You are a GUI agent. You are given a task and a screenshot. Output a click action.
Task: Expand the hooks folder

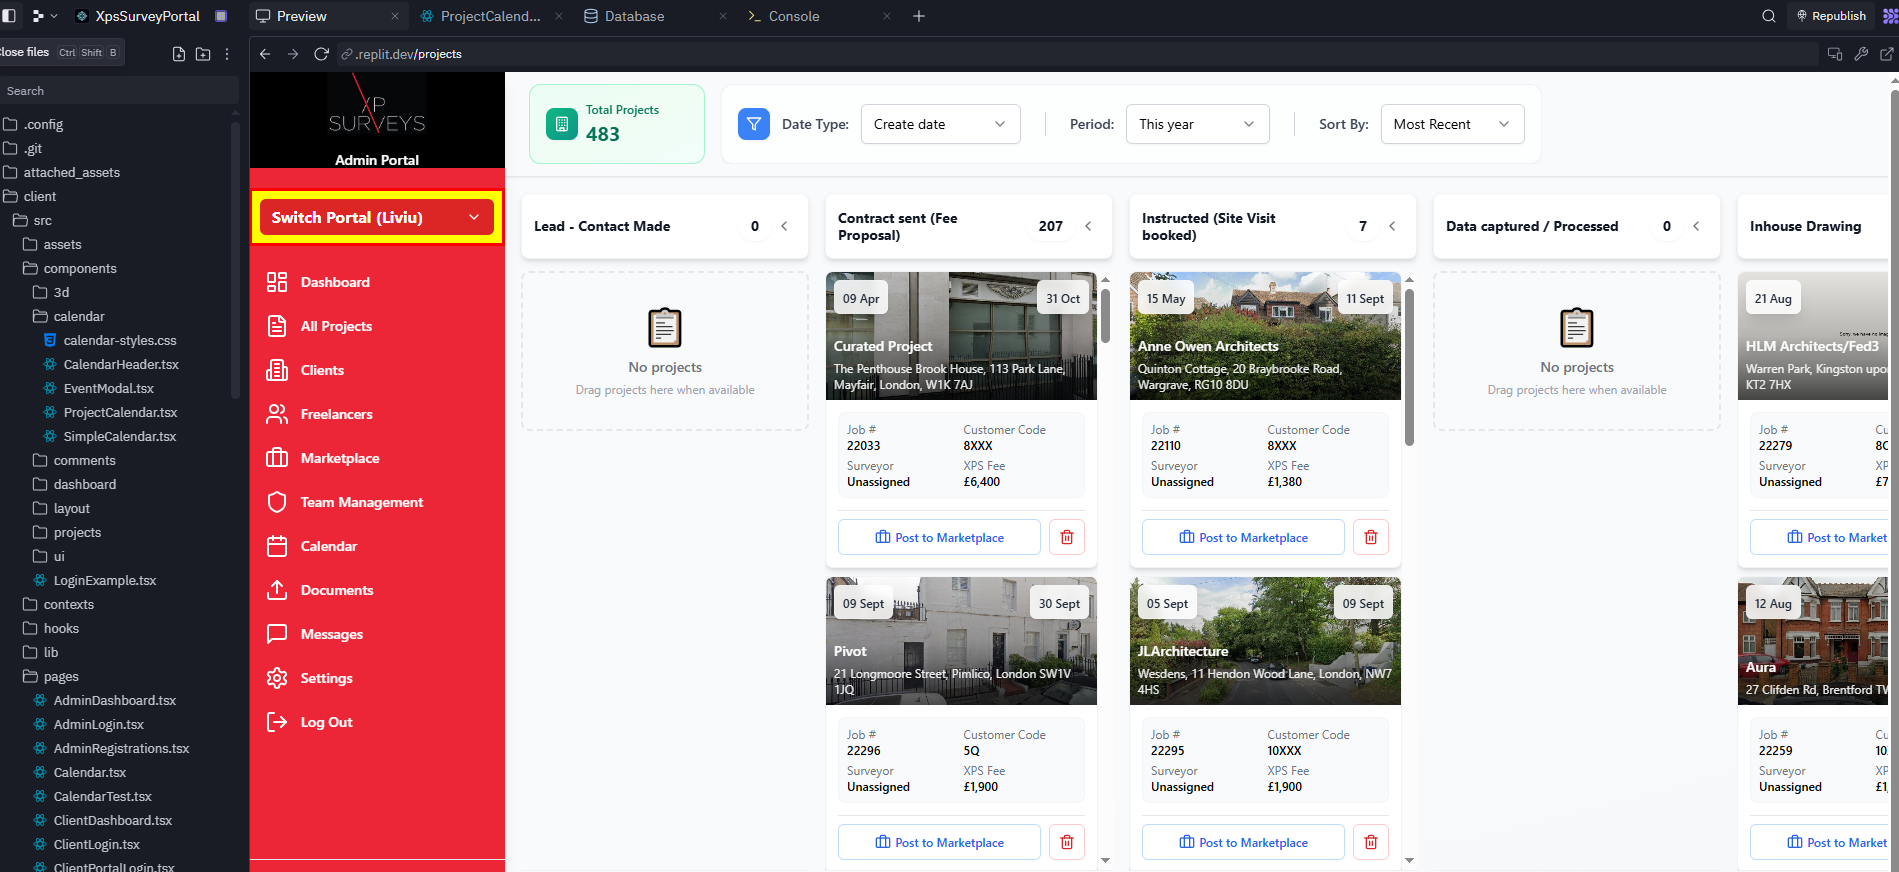click(61, 628)
